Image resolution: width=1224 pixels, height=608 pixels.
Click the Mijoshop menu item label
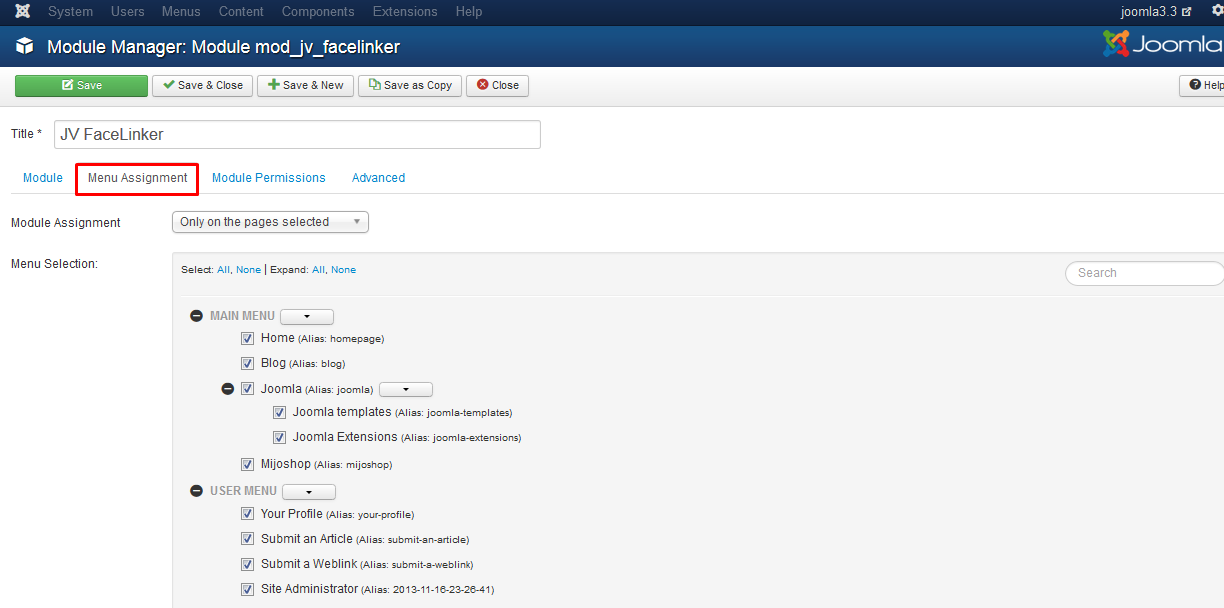click(286, 464)
